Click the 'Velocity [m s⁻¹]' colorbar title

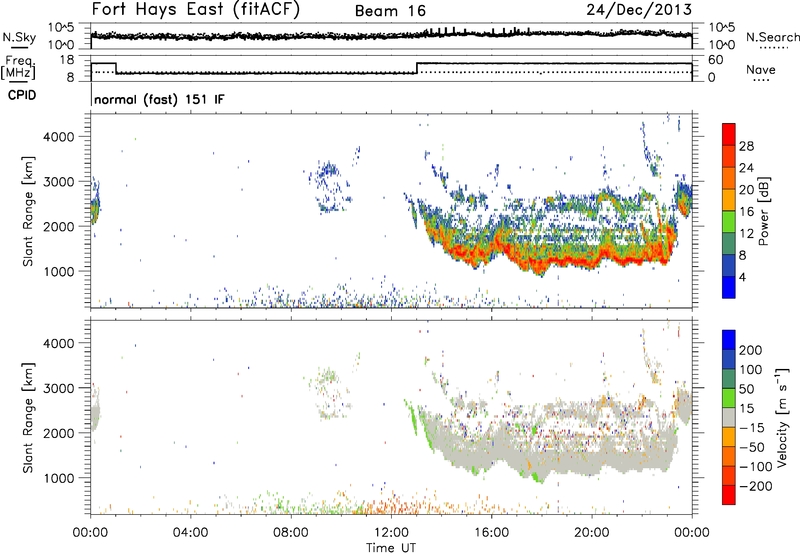click(x=782, y=417)
